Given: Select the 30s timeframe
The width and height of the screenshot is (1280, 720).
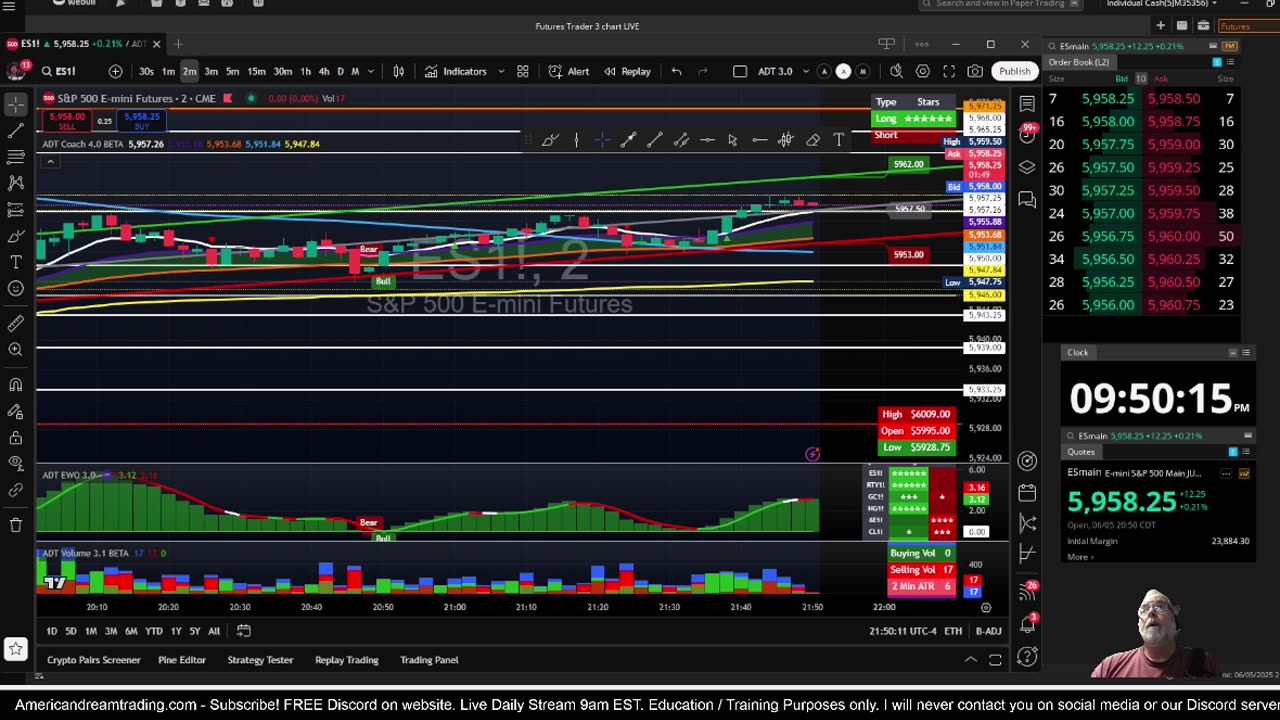Looking at the screenshot, I should 146,71.
